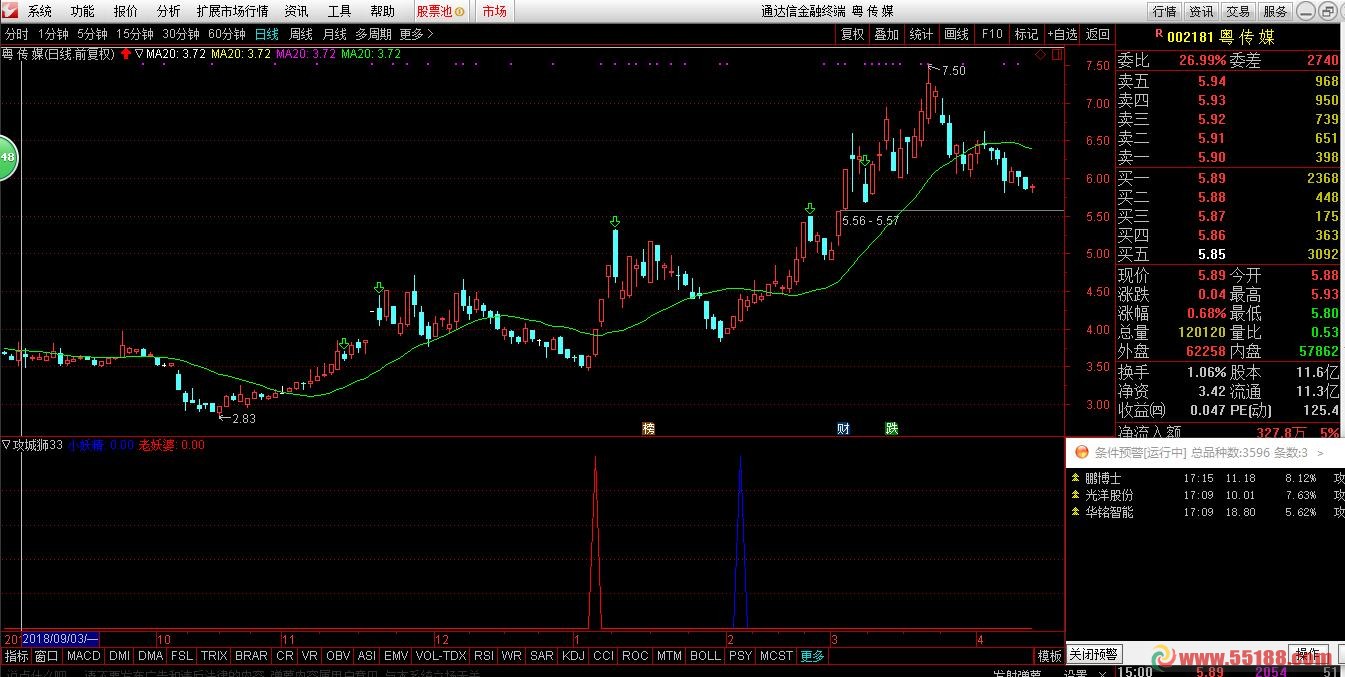
Task: Click the arrow icon beside 鹏博士 alert row
Action: pos(1075,479)
